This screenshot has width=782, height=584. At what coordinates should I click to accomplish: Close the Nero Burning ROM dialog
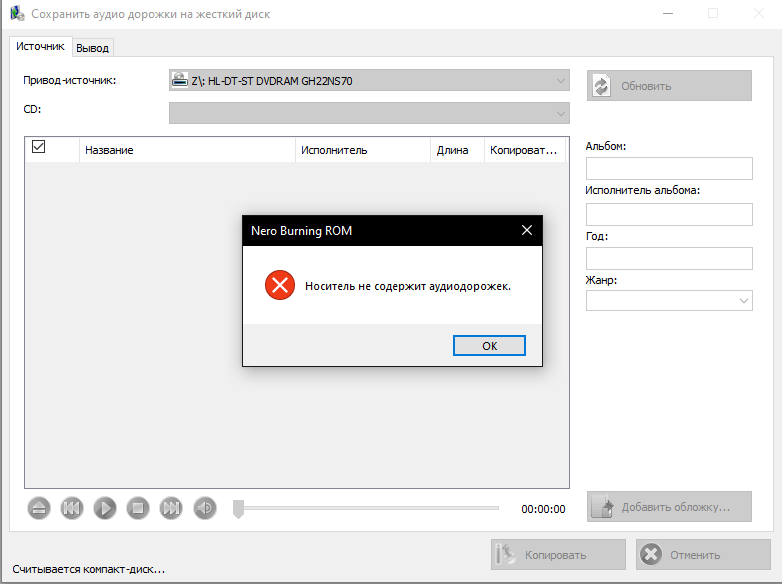pos(527,230)
